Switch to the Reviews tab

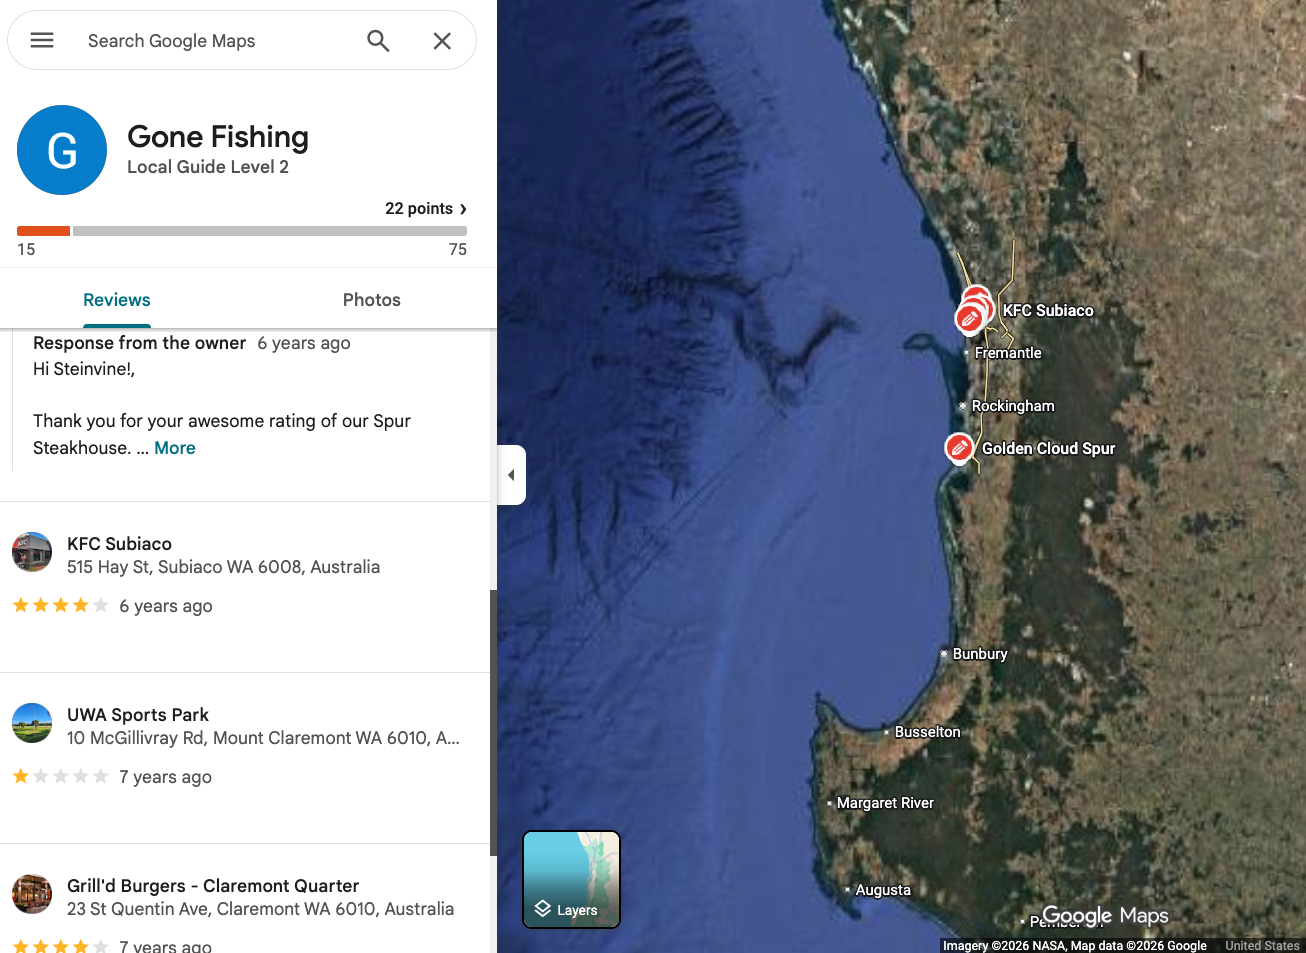tap(117, 300)
